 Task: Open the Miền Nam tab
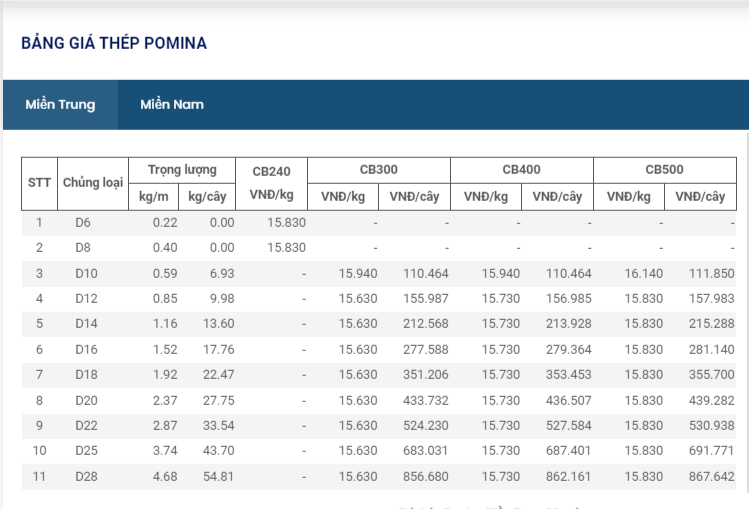point(172,105)
